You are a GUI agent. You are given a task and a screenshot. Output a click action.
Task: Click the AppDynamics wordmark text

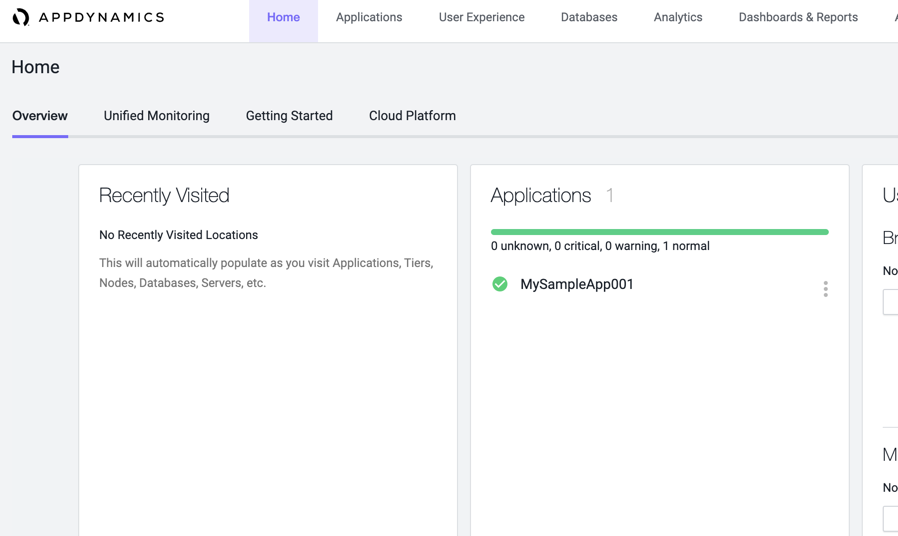coord(101,17)
